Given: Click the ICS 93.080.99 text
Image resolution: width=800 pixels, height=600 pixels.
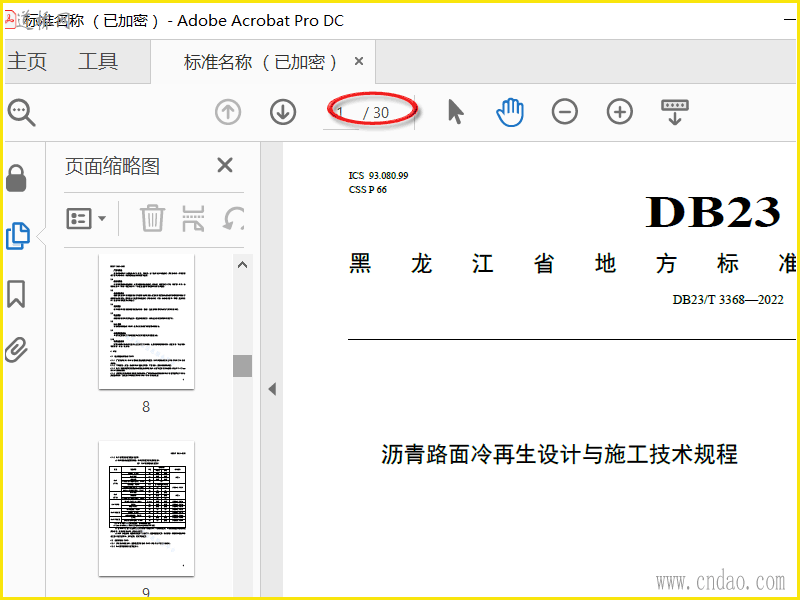Looking at the screenshot, I should 379,176.
